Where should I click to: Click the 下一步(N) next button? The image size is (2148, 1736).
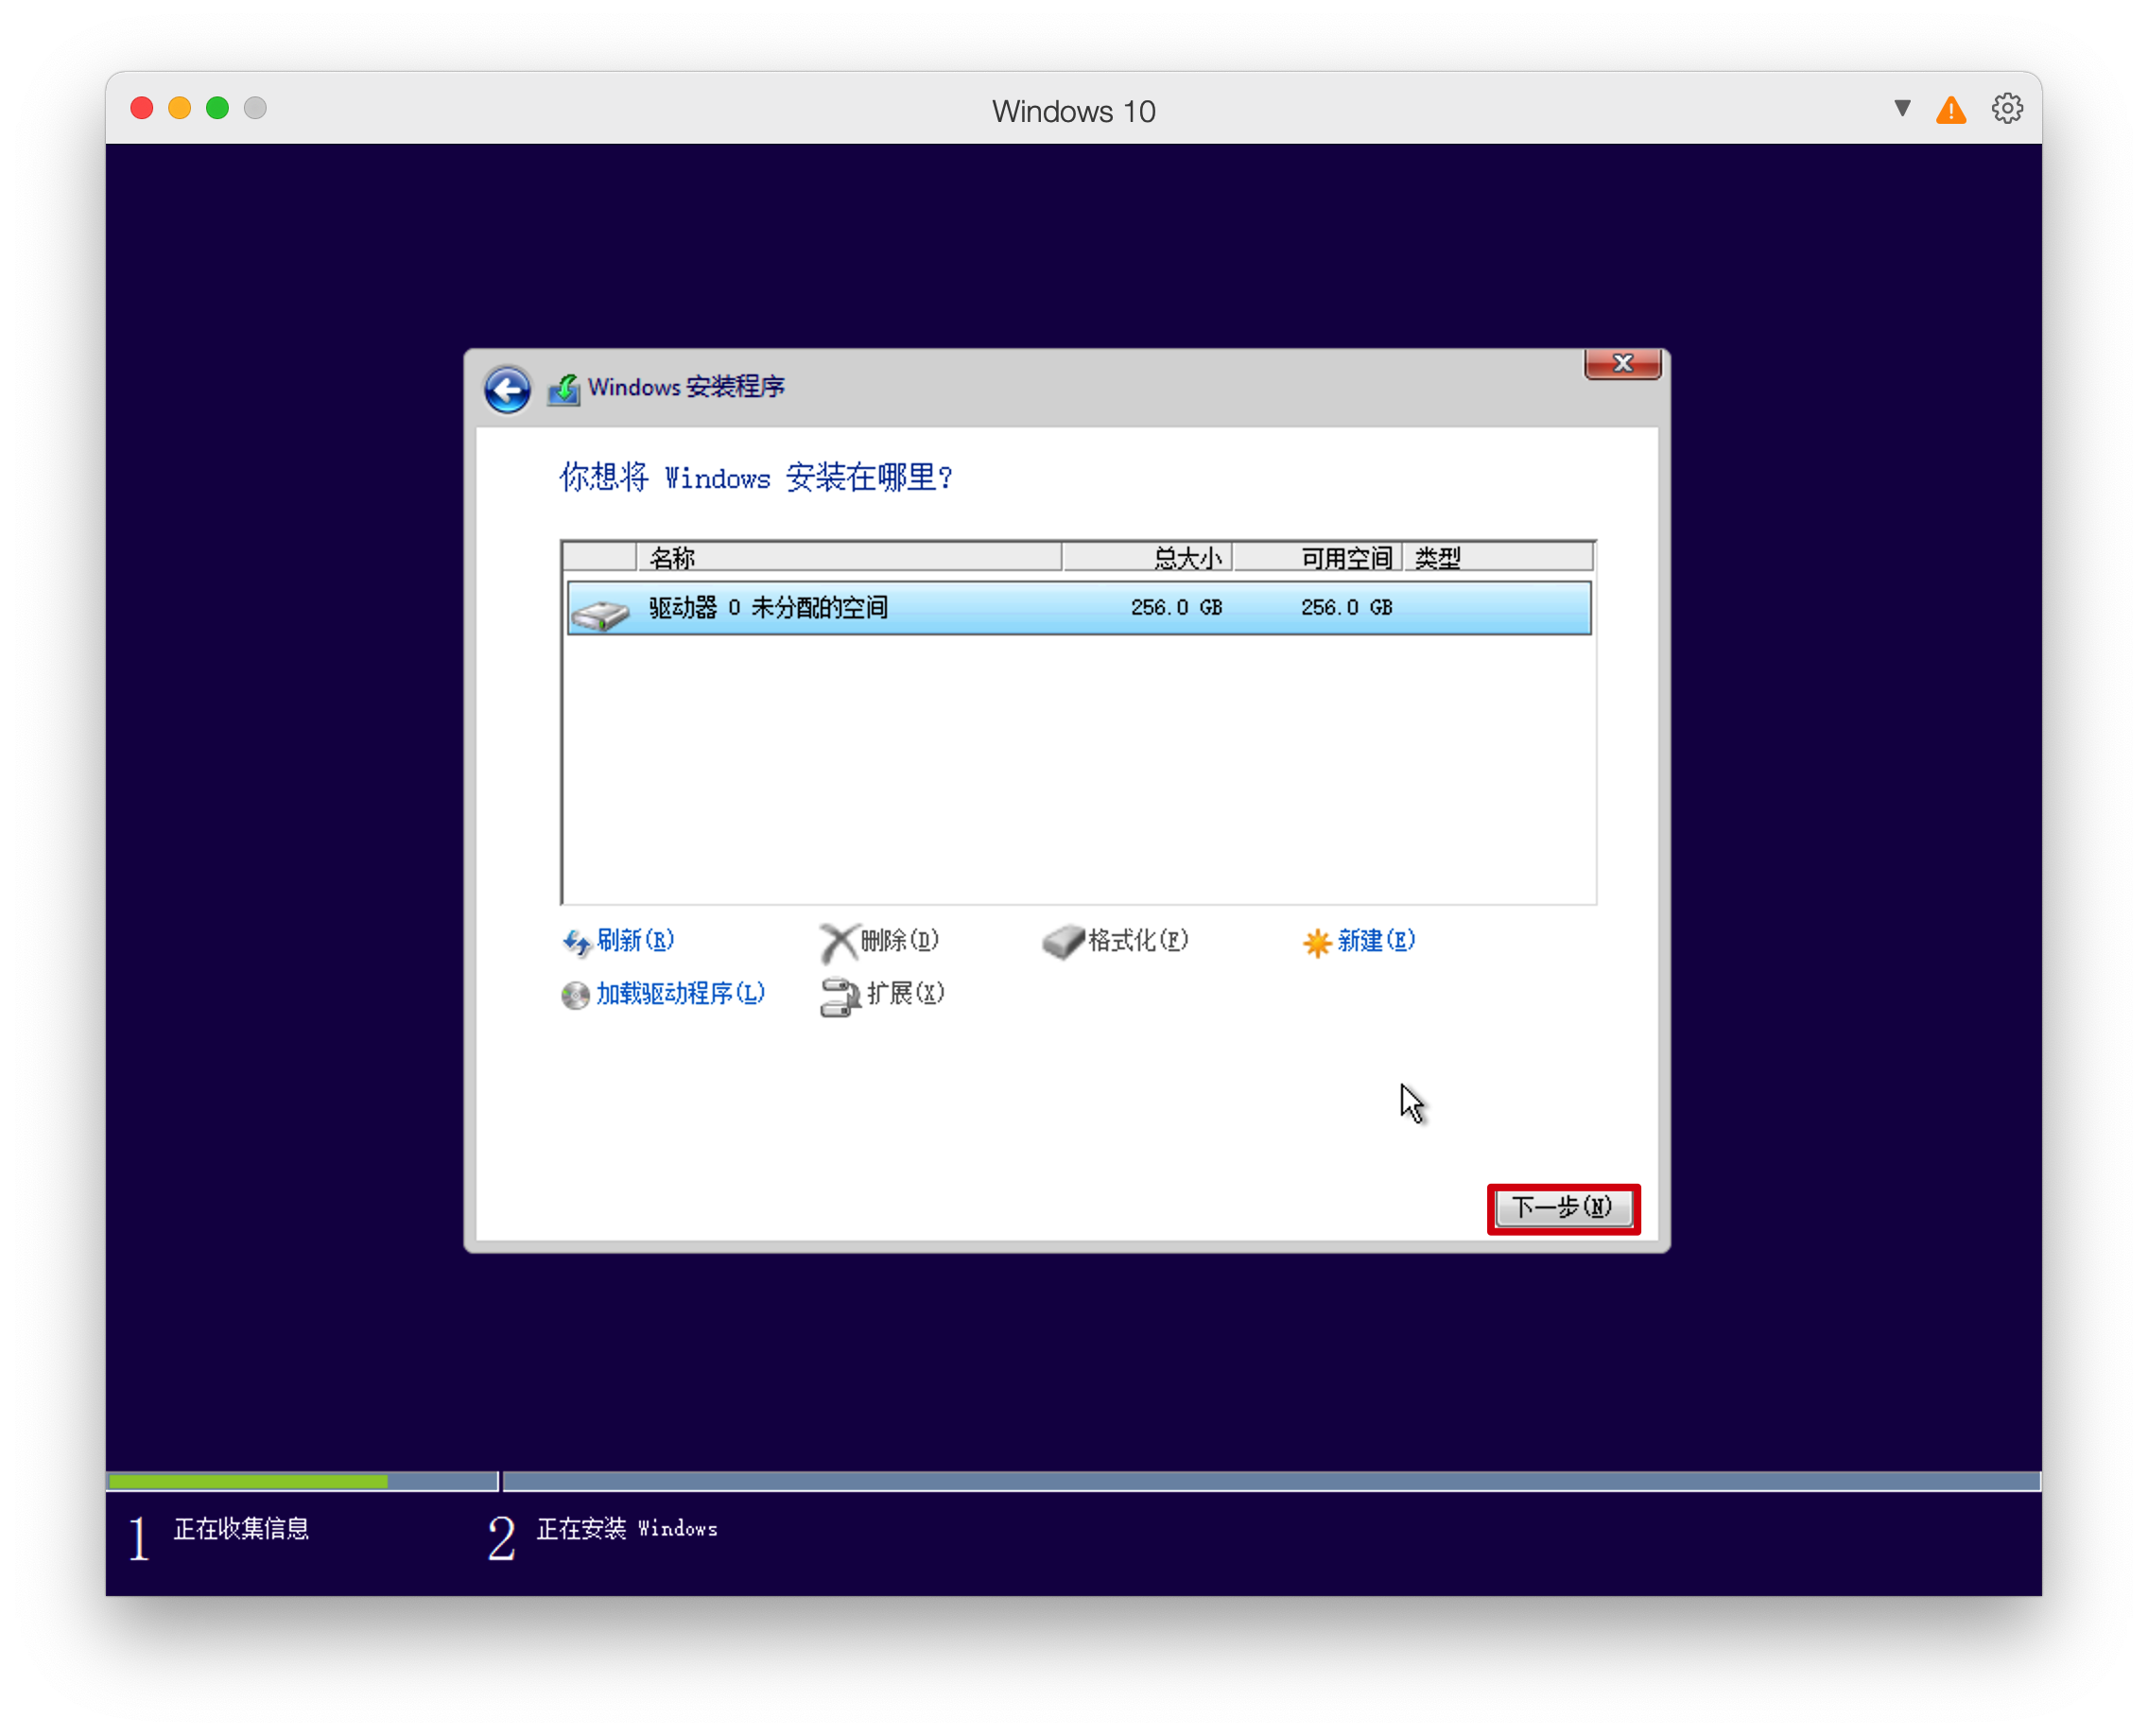(1563, 1208)
